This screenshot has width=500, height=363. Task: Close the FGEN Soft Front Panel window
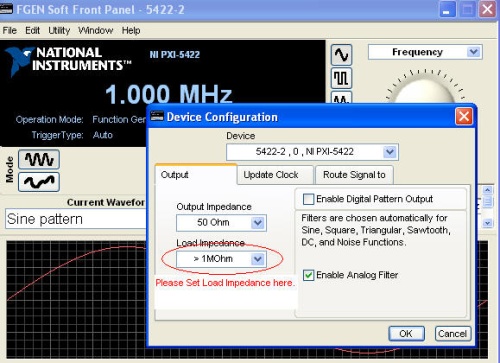click(x=487, y=9)
